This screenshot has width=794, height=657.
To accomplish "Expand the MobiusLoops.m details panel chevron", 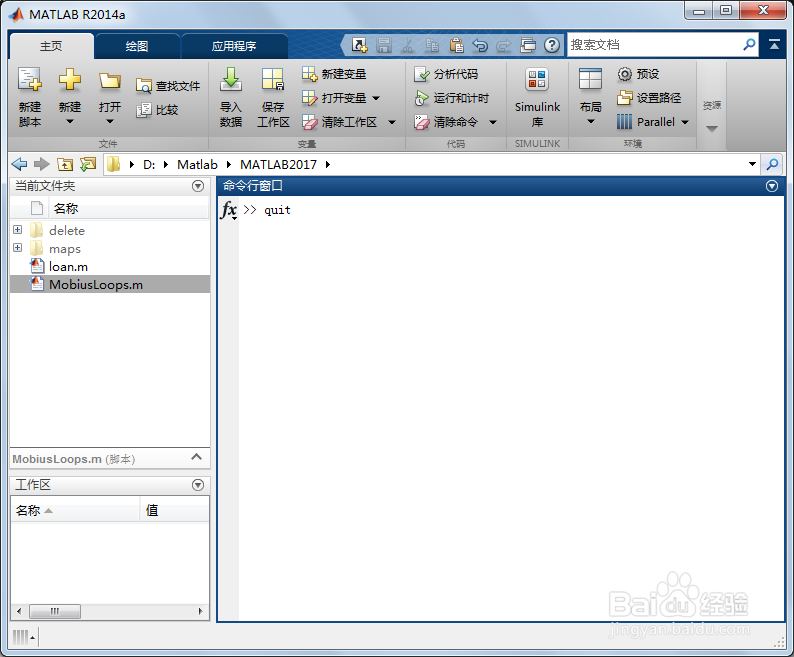I will (x=196, y=457).
